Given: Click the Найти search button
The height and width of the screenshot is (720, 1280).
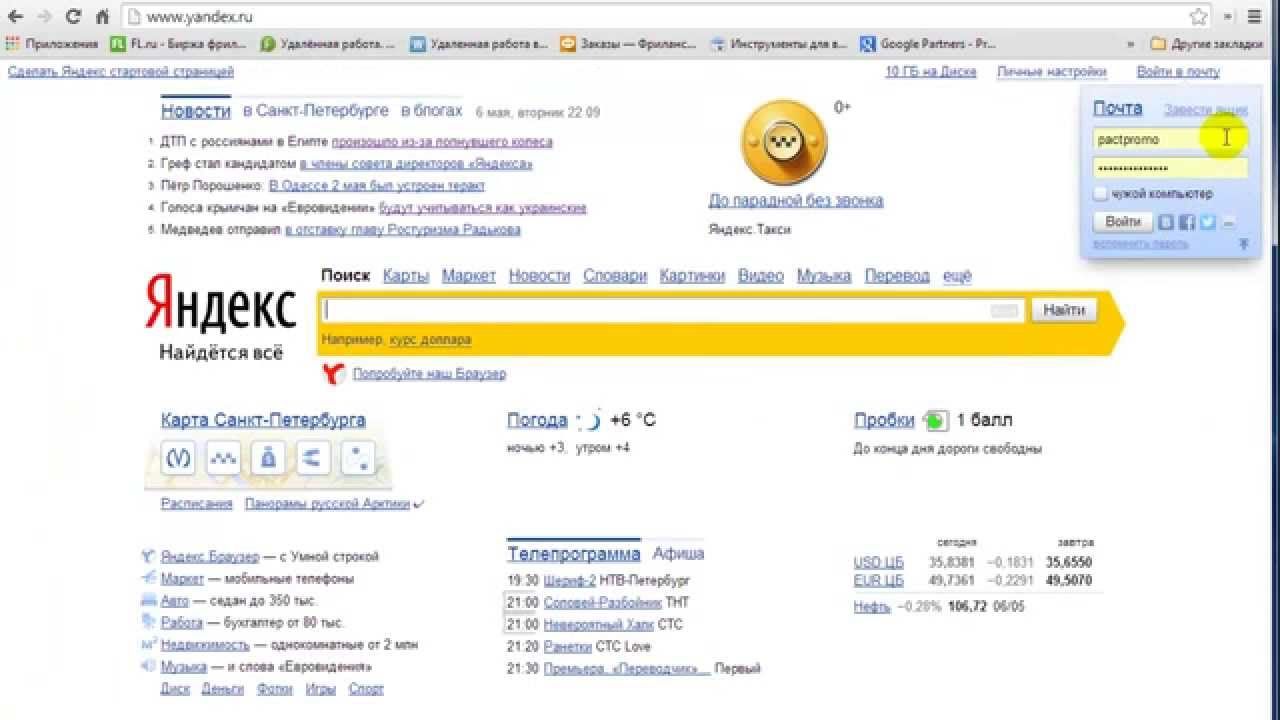Looking at the screenshot, I should pos(1064,310).
